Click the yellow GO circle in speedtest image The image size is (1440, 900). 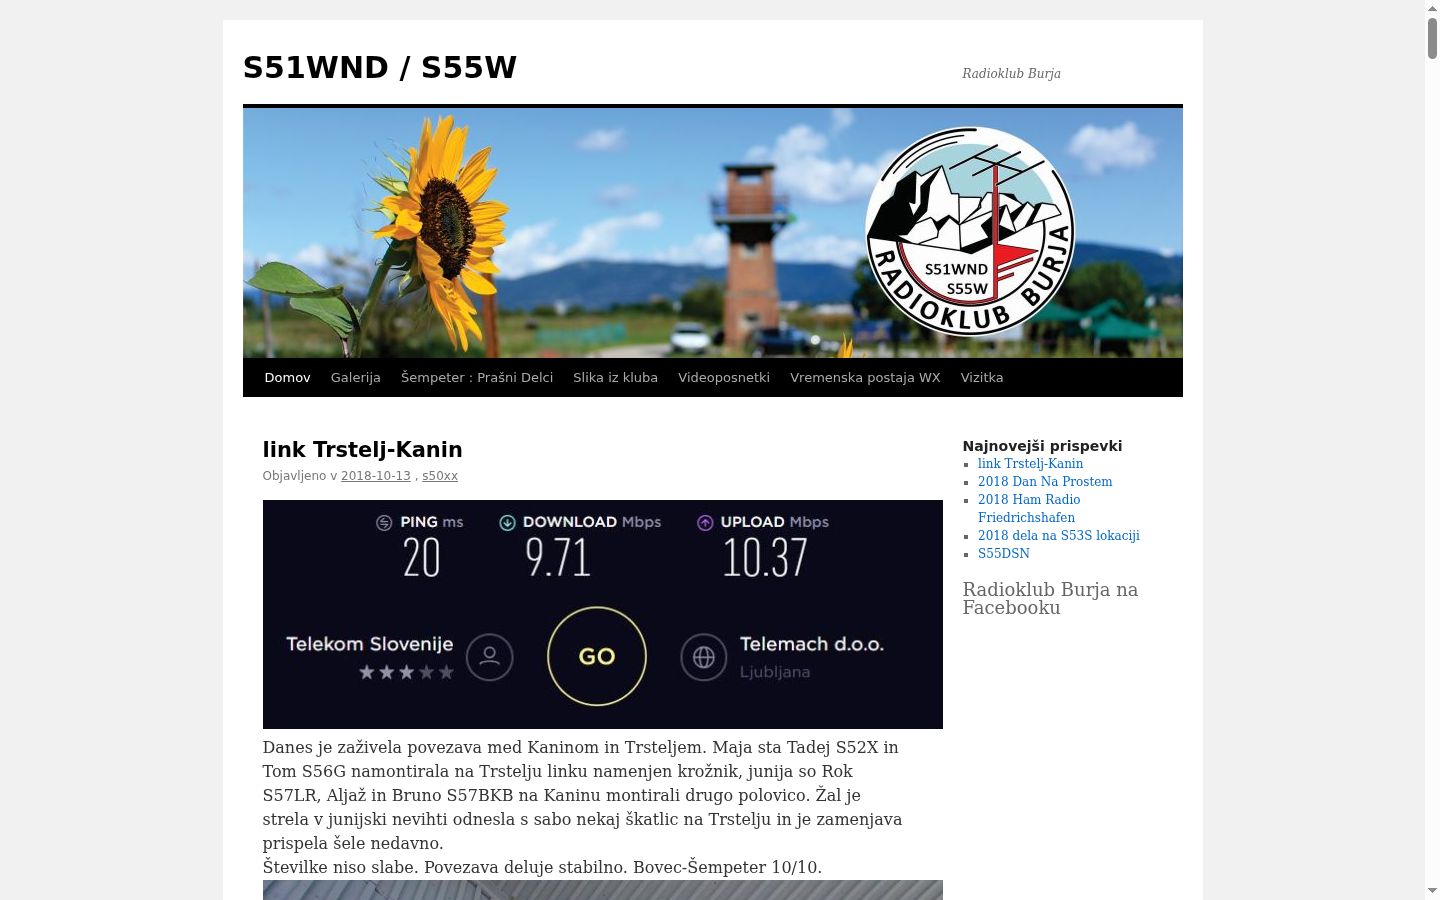(x=597, y=656)
